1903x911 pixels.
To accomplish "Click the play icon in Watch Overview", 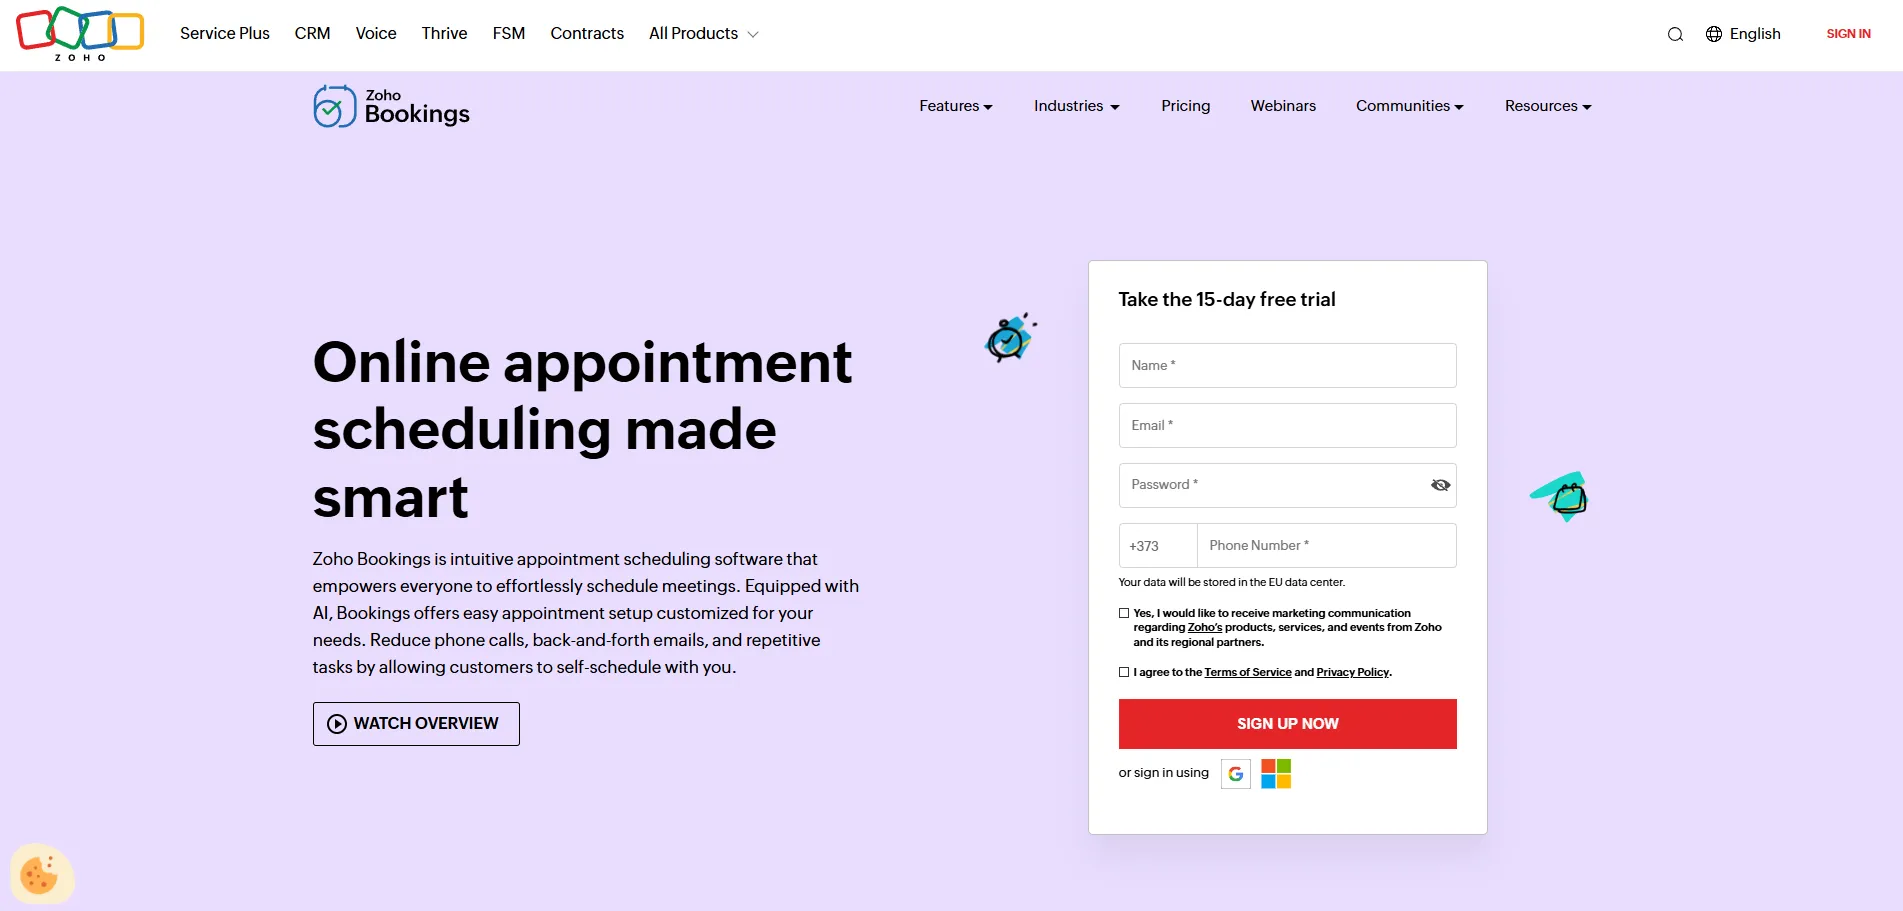I will (337, 723).
